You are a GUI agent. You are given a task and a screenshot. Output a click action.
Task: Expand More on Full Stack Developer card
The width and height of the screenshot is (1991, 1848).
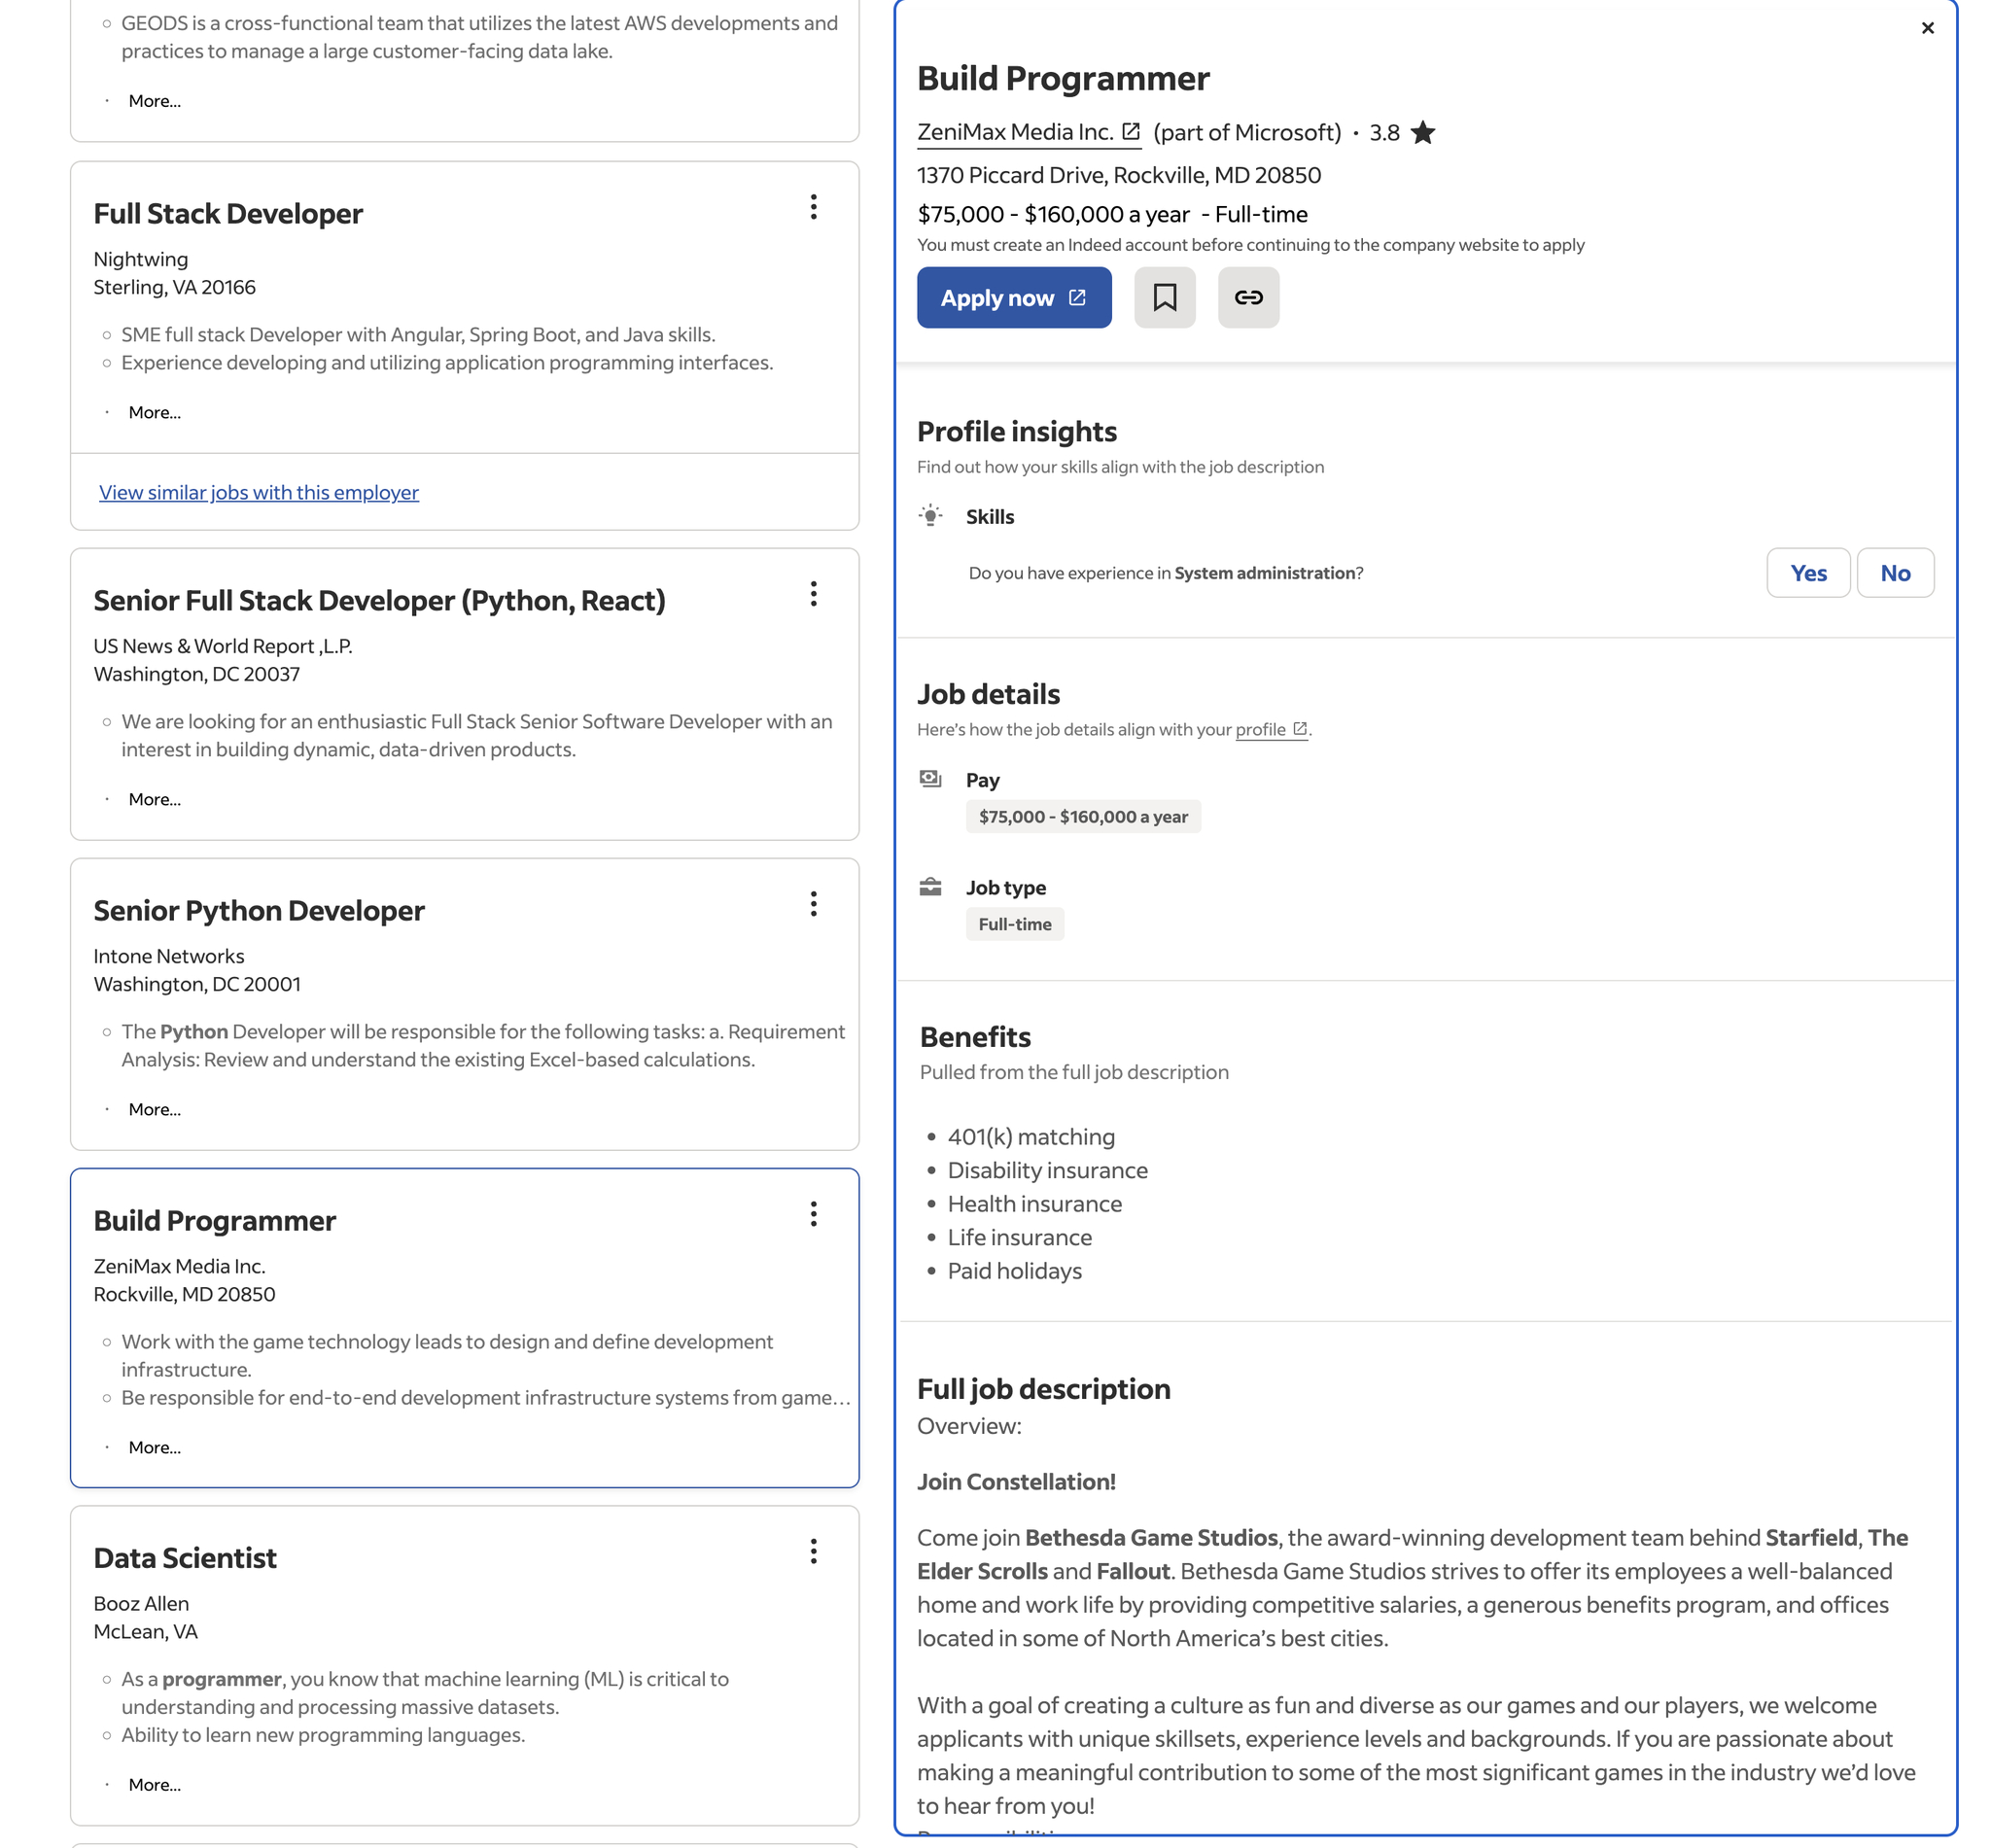click(154, 412)
